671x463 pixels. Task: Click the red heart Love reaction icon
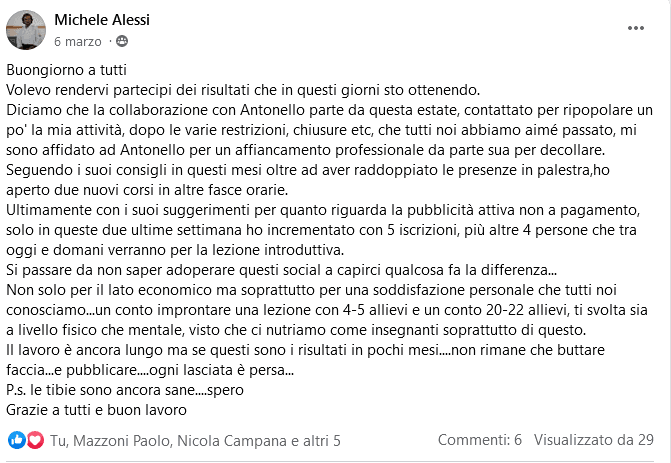click(34, 440)
